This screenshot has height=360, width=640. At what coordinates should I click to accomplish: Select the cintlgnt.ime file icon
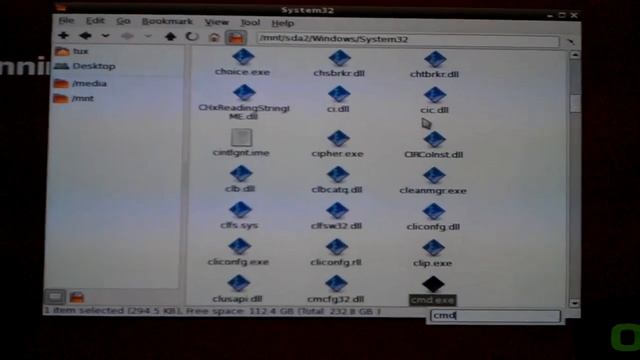tap(241, 138)
